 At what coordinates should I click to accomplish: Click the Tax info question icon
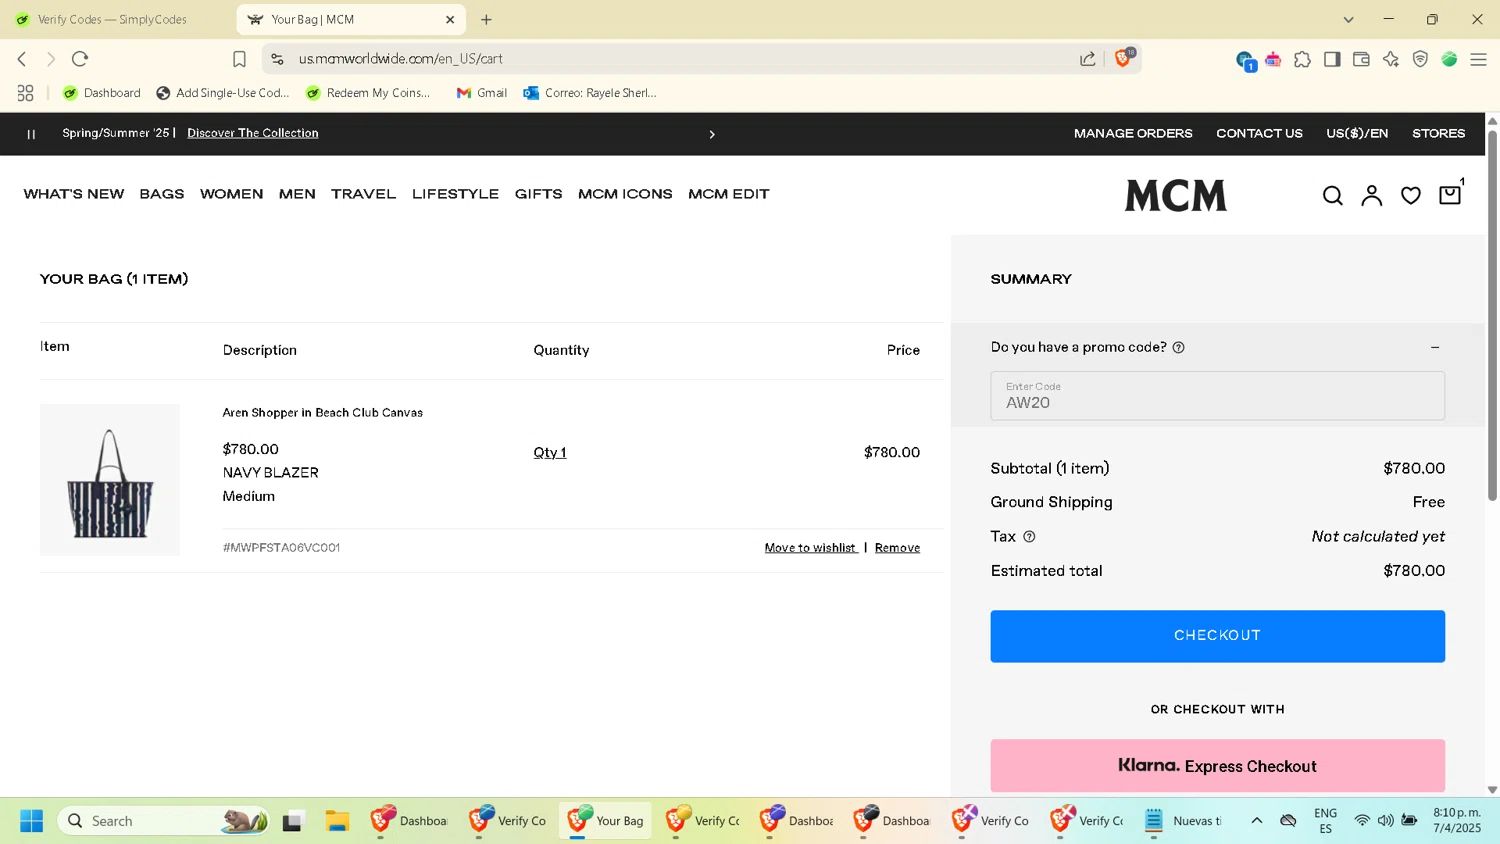tap(1029, 537)
